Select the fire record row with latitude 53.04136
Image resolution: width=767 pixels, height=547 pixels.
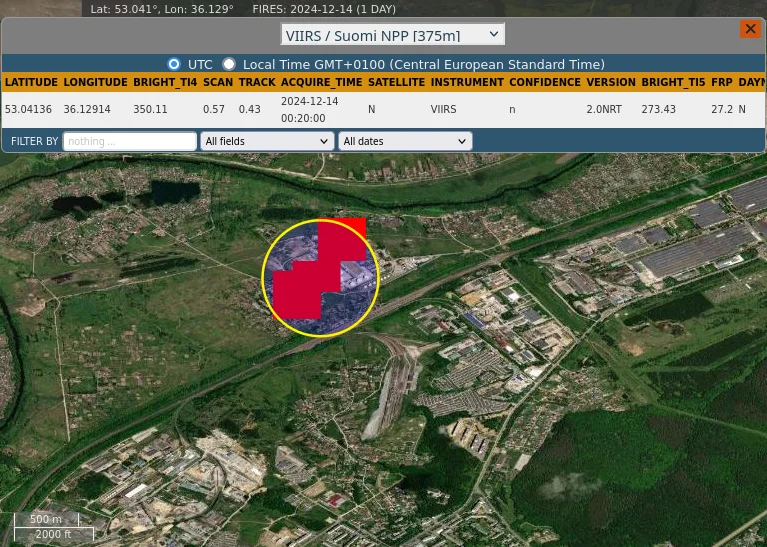click(300, 110)
